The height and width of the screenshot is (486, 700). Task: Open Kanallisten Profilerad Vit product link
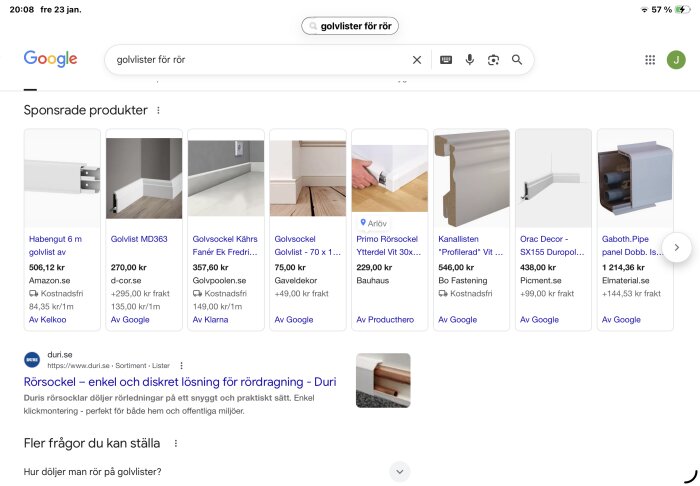tap(471, 245)
